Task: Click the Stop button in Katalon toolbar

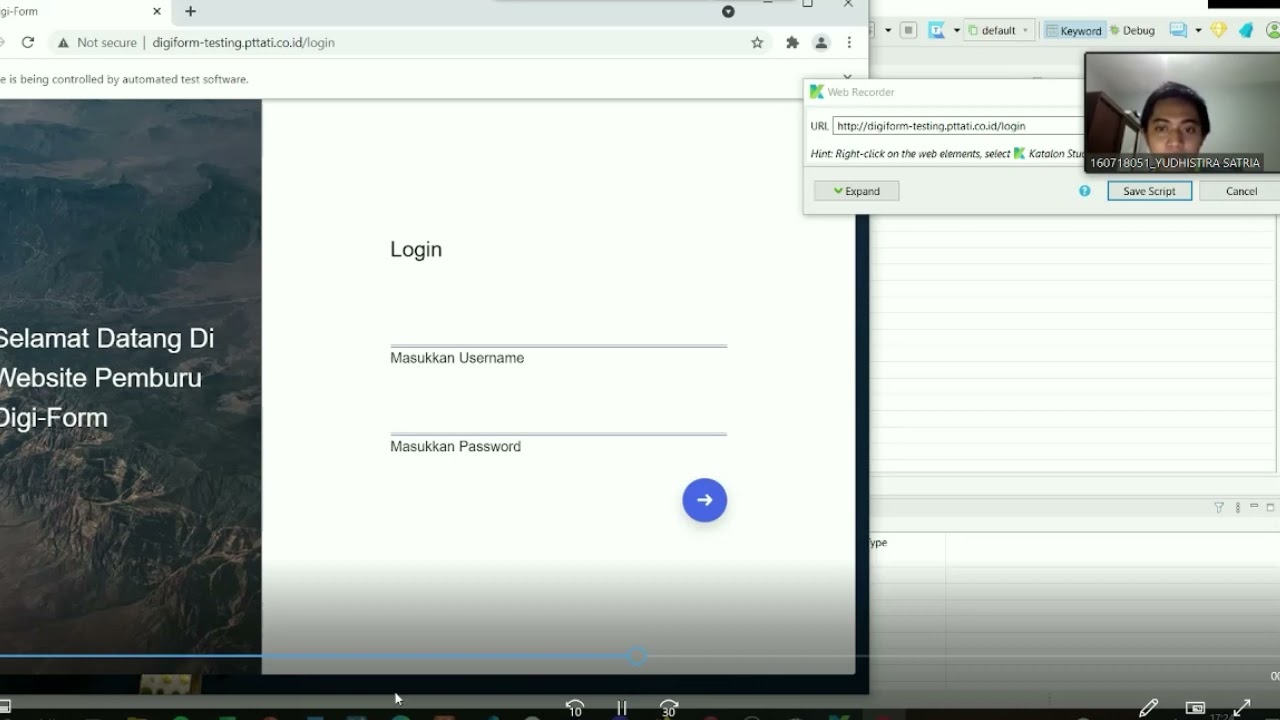Action: (908, 30)
